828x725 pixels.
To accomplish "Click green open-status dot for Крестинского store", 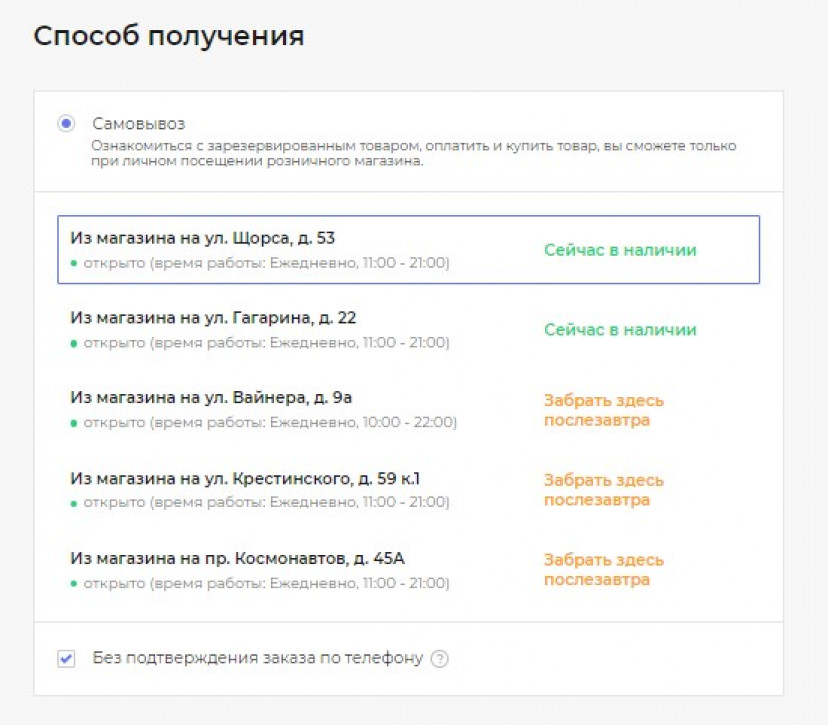I will (74, 503).
